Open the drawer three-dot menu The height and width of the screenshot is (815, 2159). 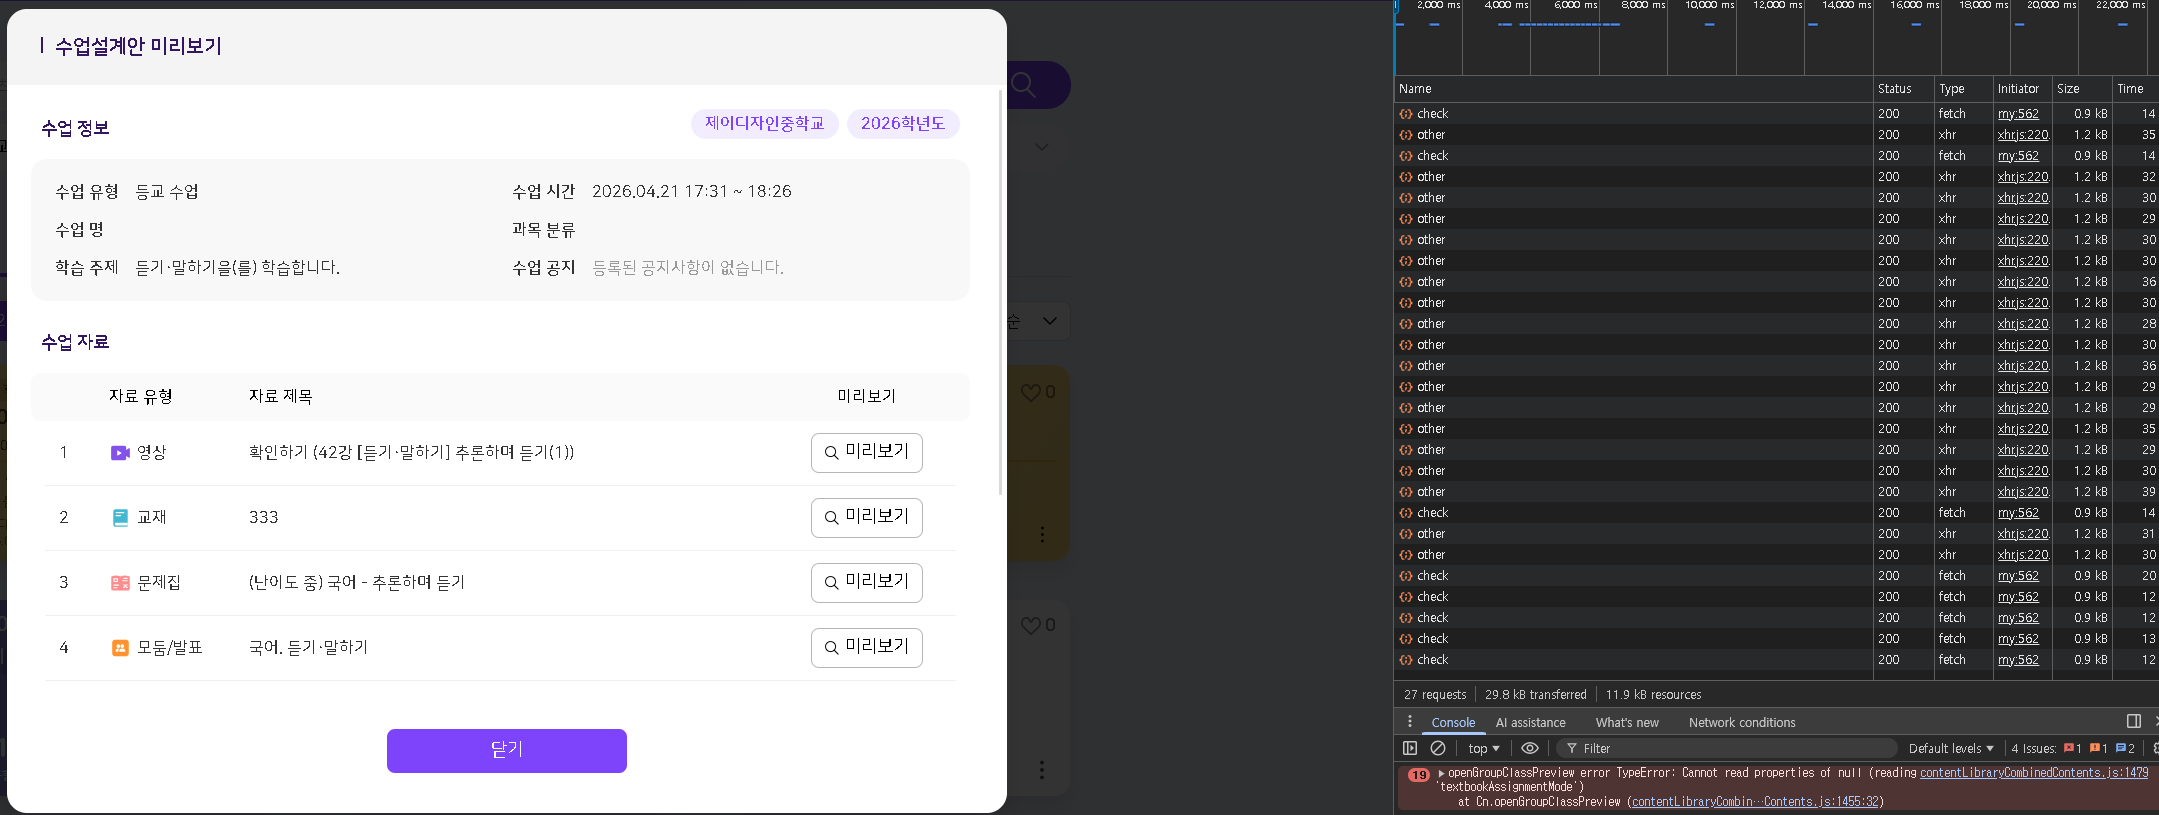coord(1410,722)
